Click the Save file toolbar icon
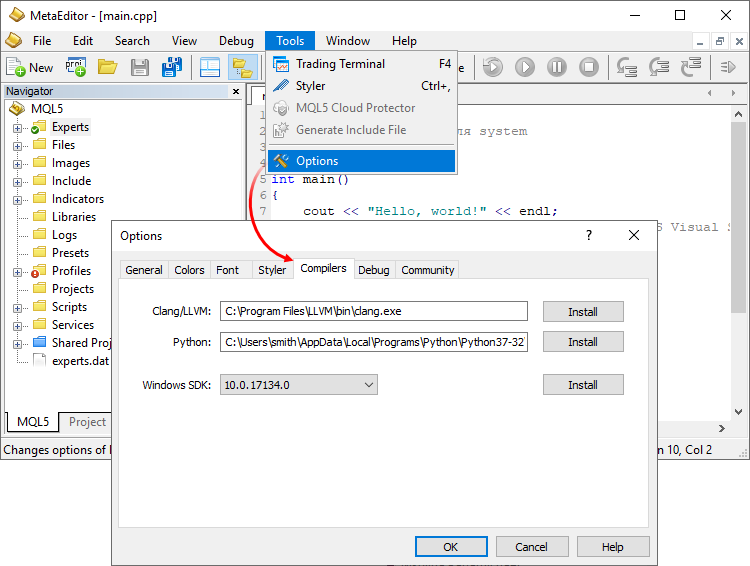Image resolution: width=750 pixels, height=566 pixels. [140, 67]
